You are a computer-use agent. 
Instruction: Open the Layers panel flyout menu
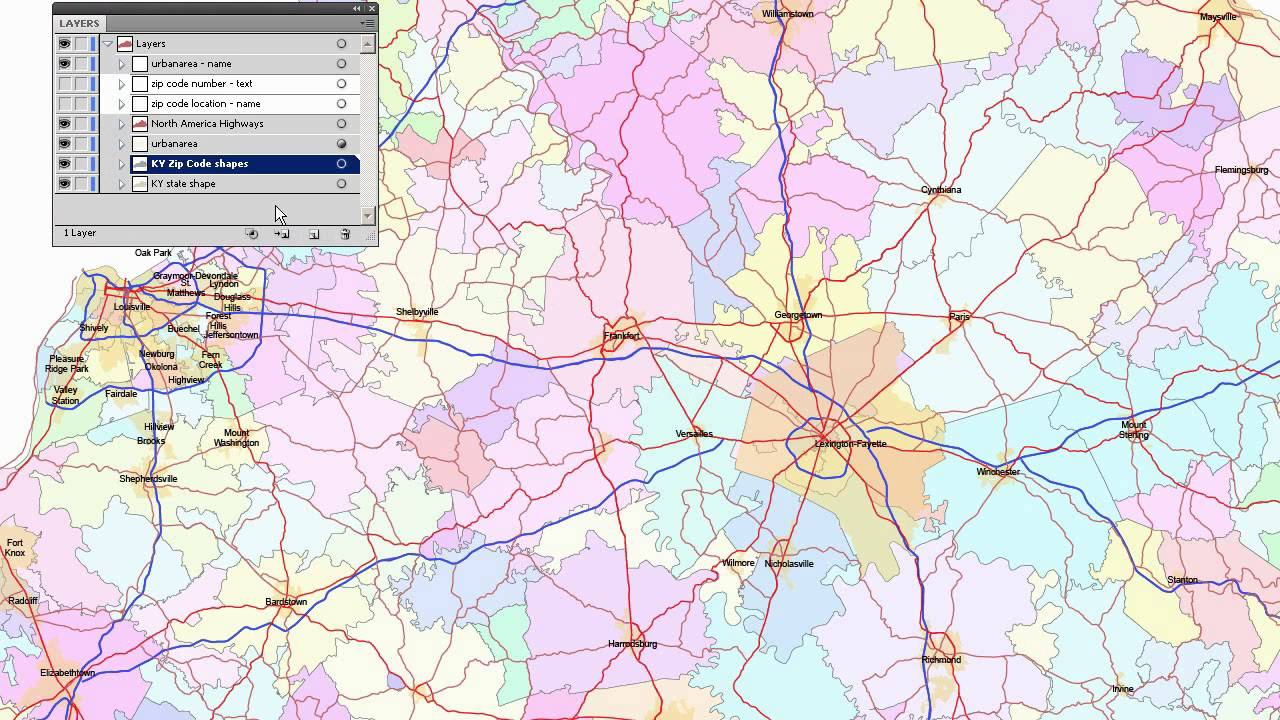pyautogui.click(x=368, y=23)
